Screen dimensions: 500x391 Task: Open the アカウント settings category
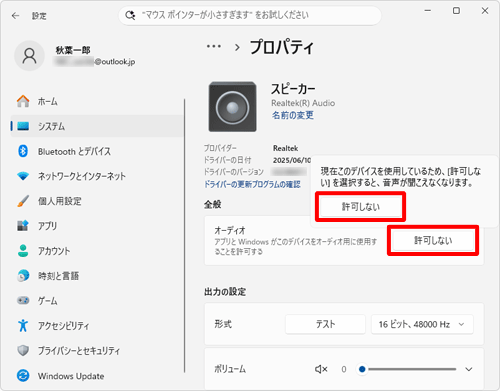click(97, 251)
